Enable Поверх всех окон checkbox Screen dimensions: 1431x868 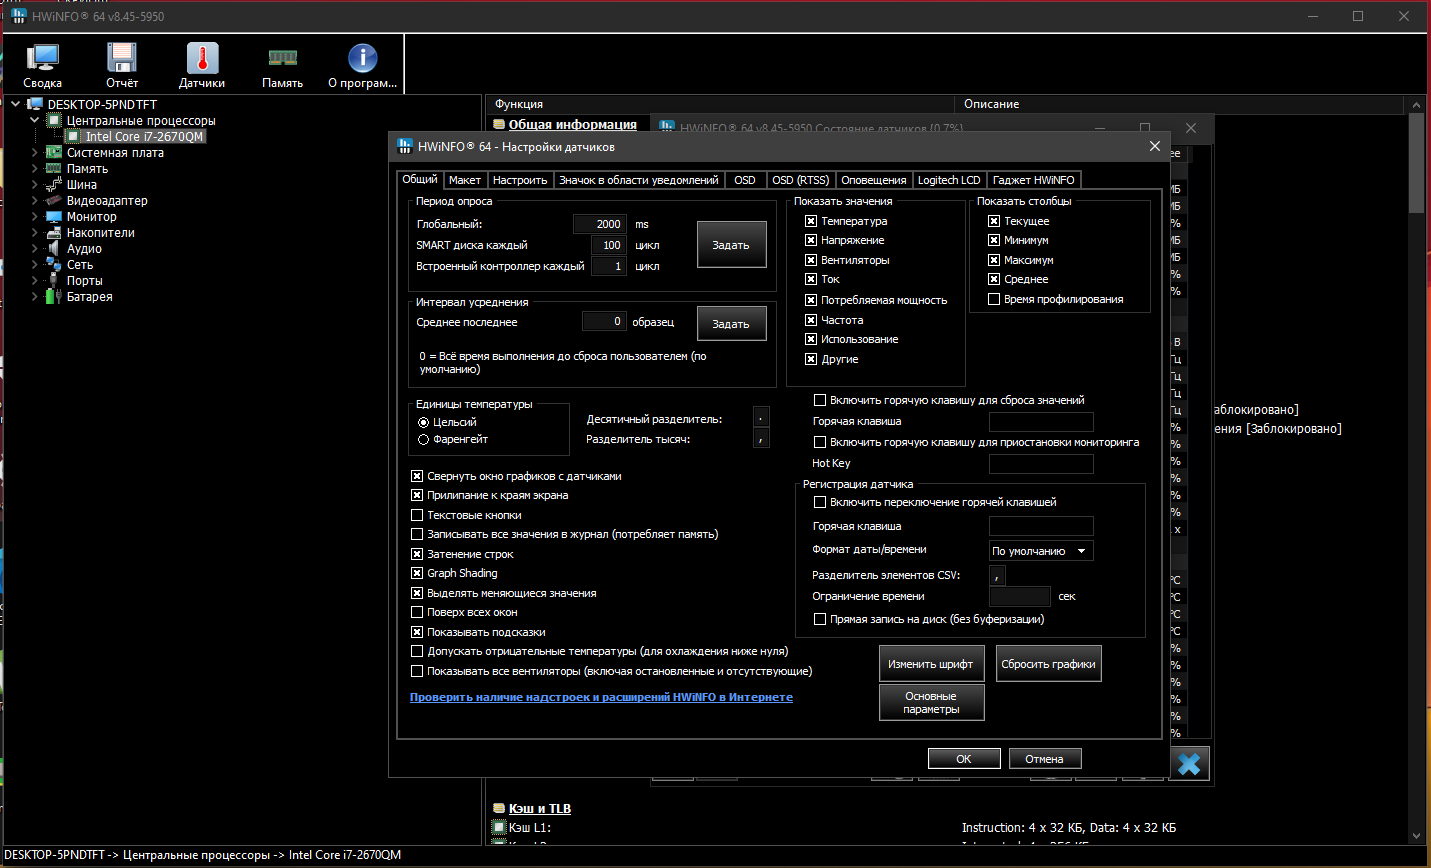click(x=417, y=612)
